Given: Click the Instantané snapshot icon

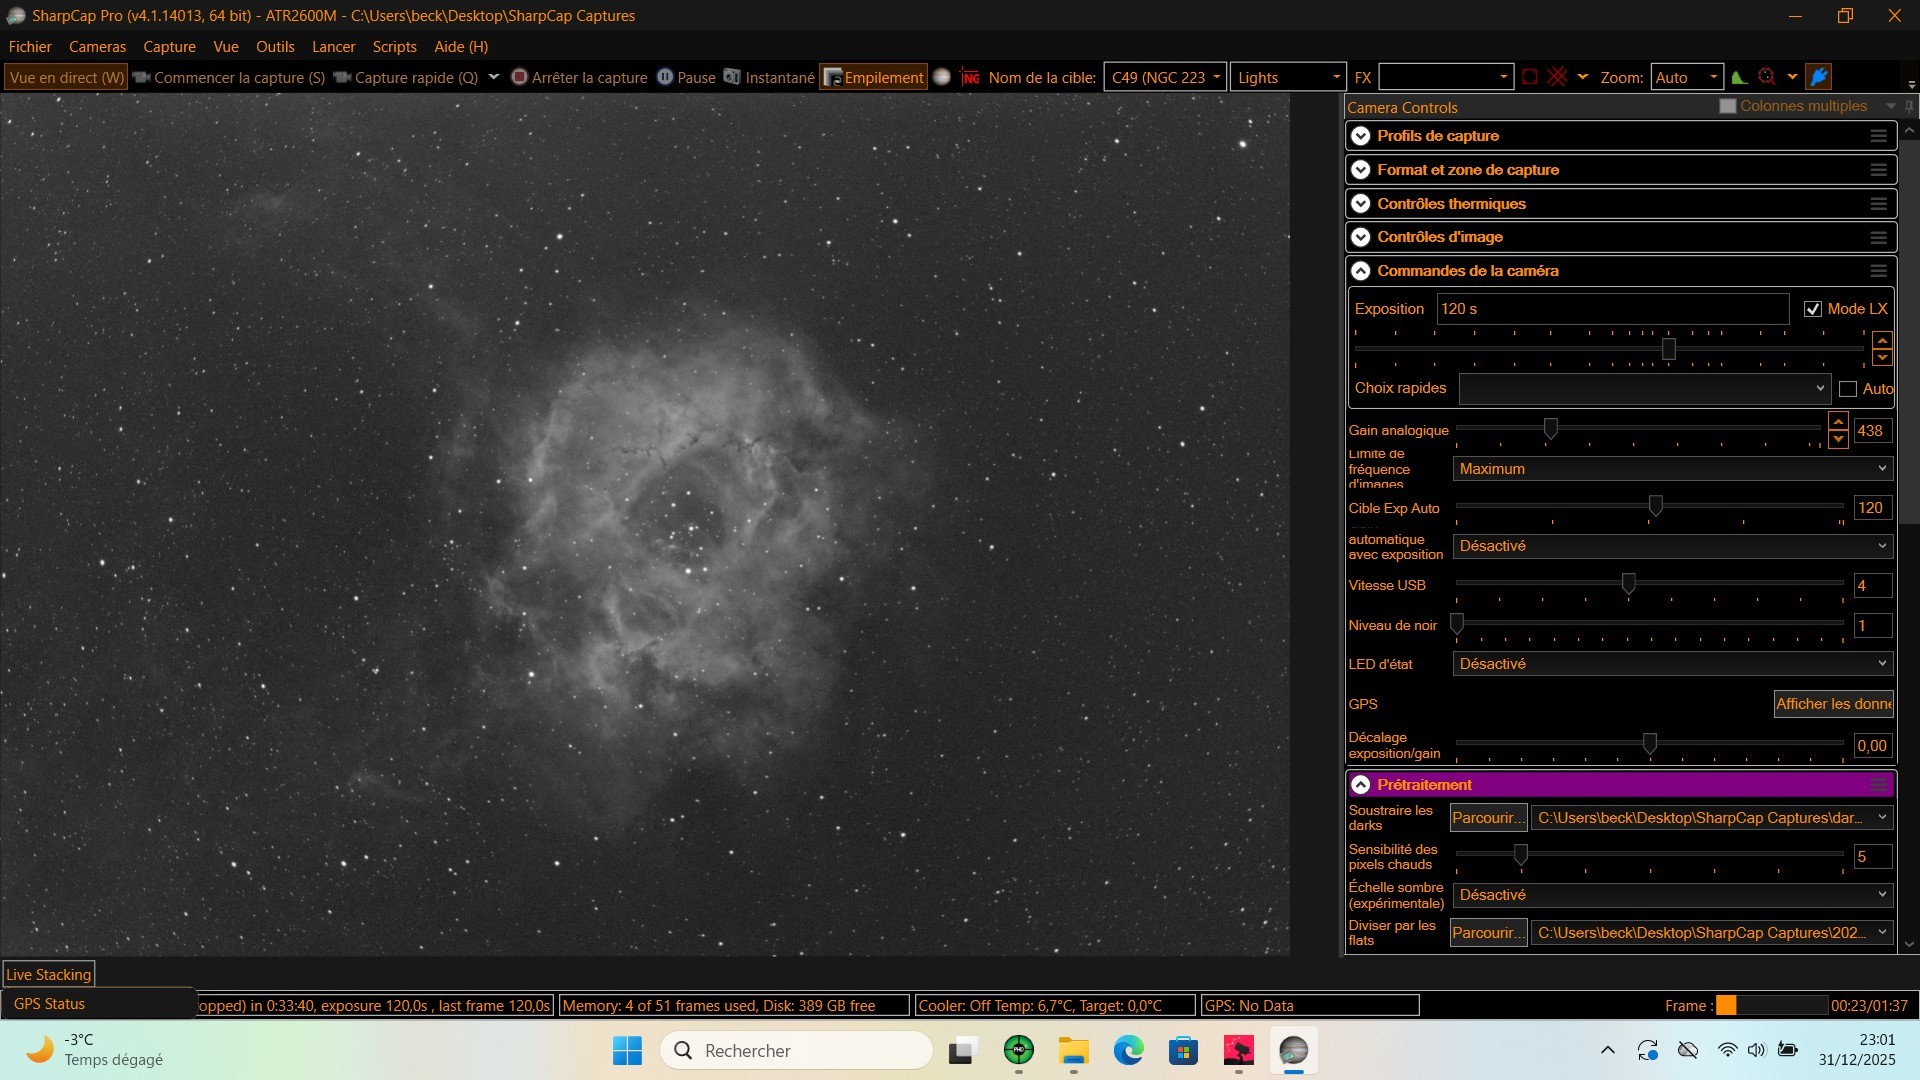Looking at the screenshot, I should tap(732, 77).
